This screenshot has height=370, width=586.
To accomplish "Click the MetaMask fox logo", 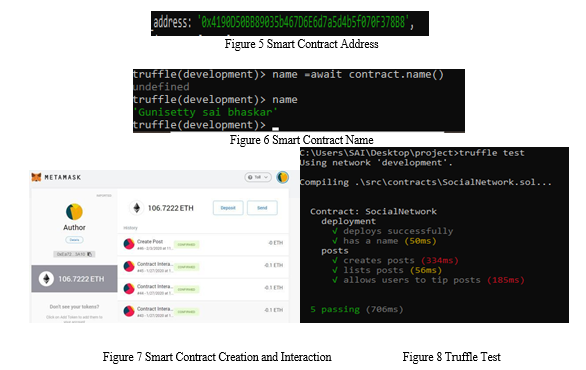I will [36, 177].
